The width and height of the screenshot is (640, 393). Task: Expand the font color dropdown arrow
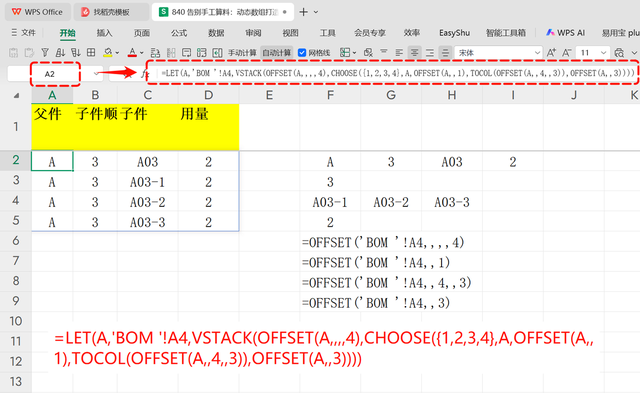(142, 53)
